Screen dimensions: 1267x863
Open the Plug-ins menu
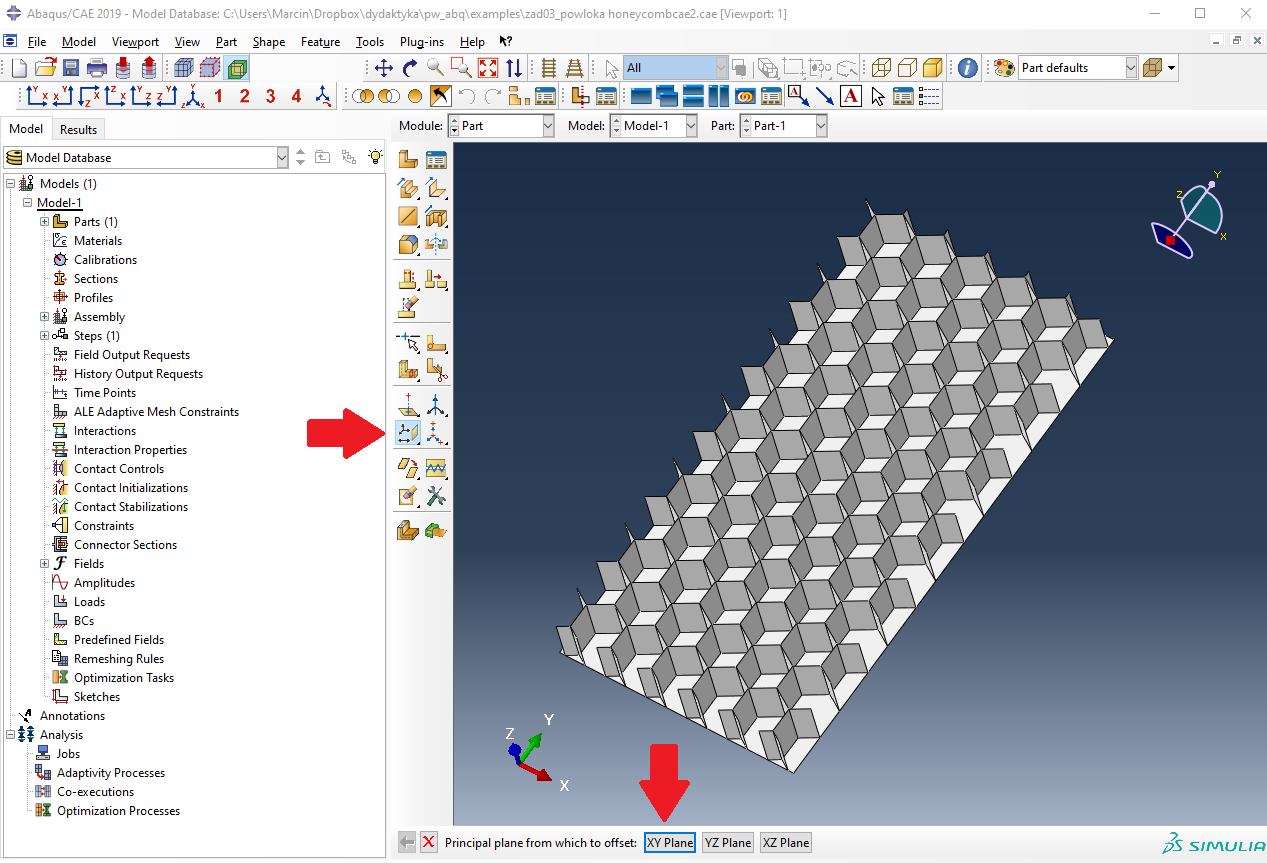click(x=421, y=42)
